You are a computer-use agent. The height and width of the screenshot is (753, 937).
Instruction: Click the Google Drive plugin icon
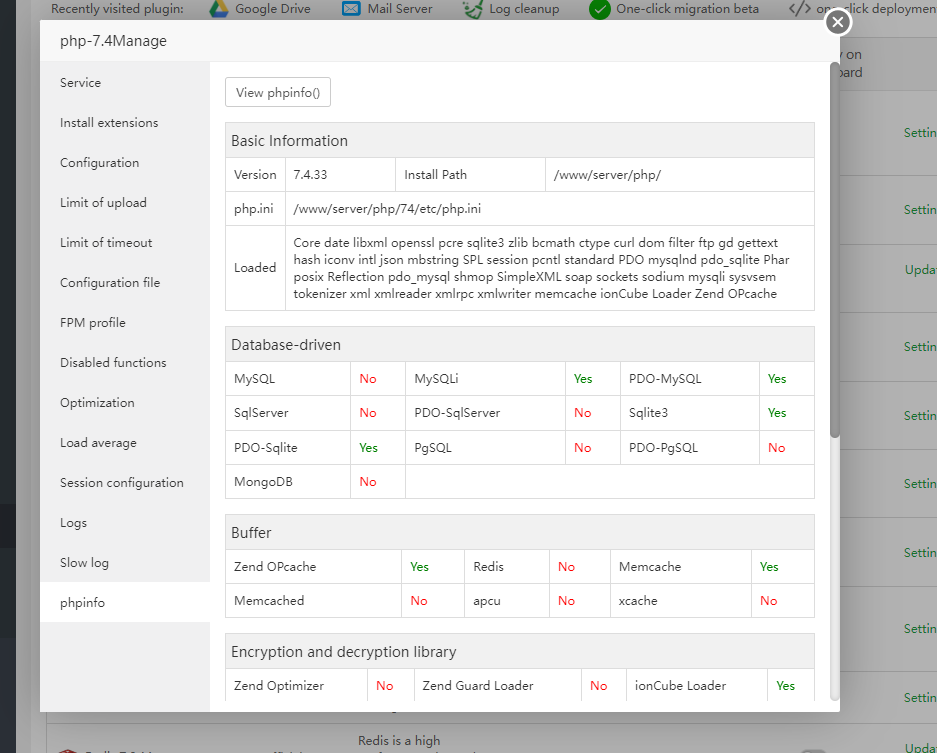coord(219,9)
